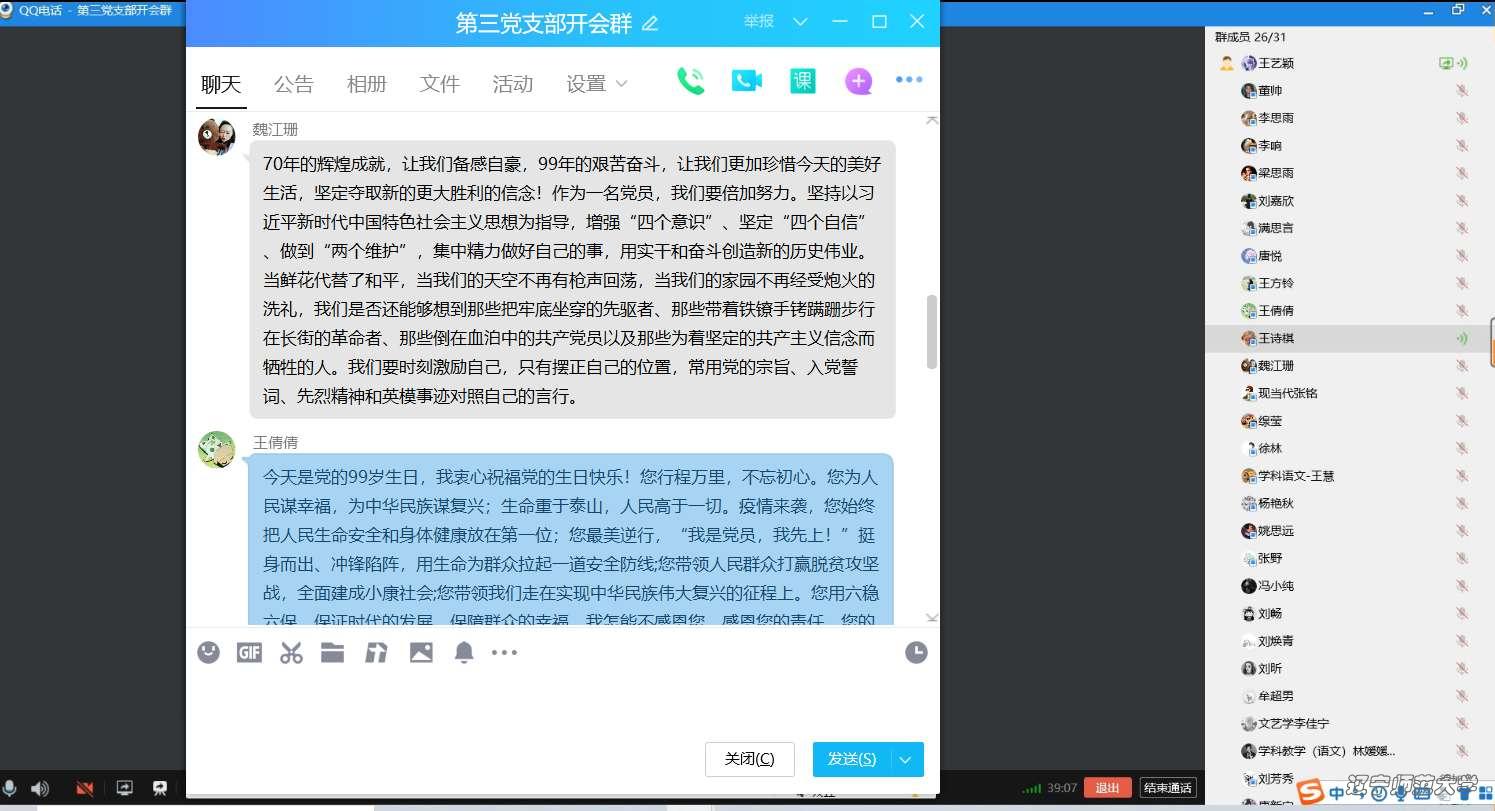
Task: Open the message history clock icon
Action: [916, 652]
